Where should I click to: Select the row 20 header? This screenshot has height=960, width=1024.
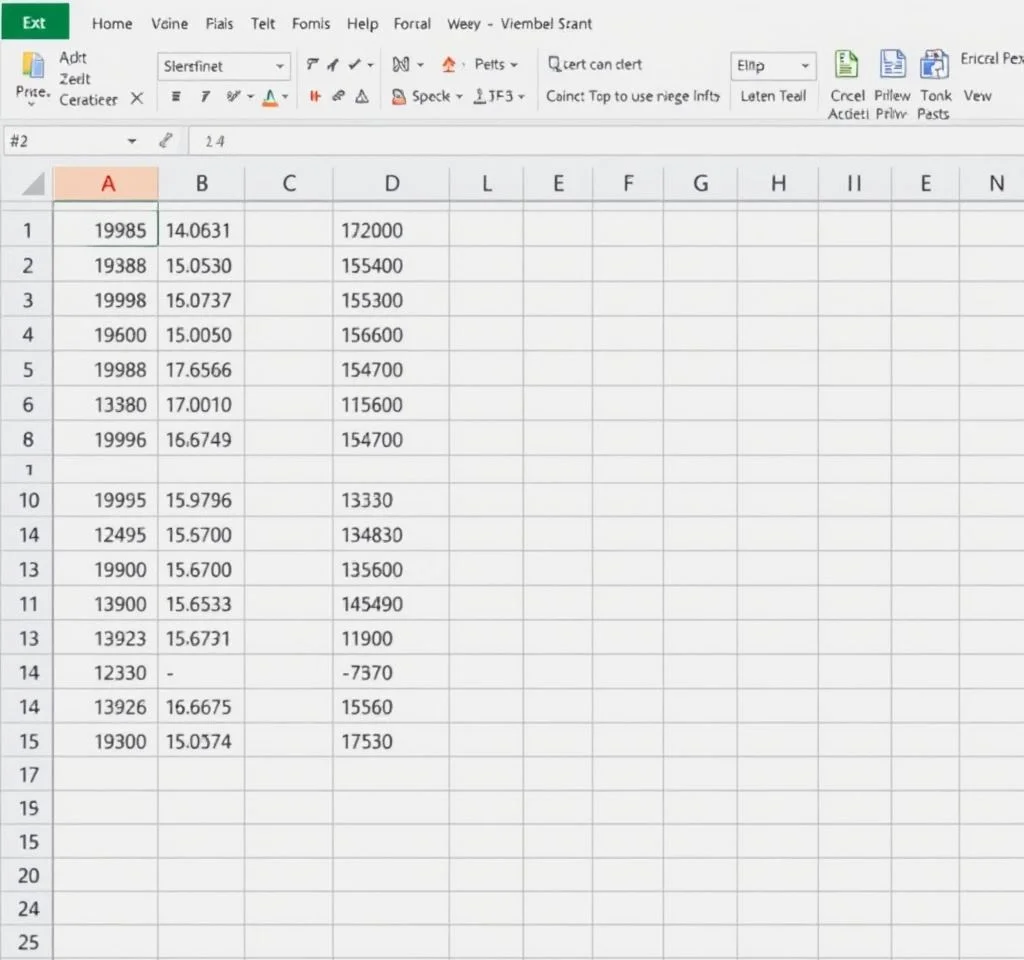27,875
